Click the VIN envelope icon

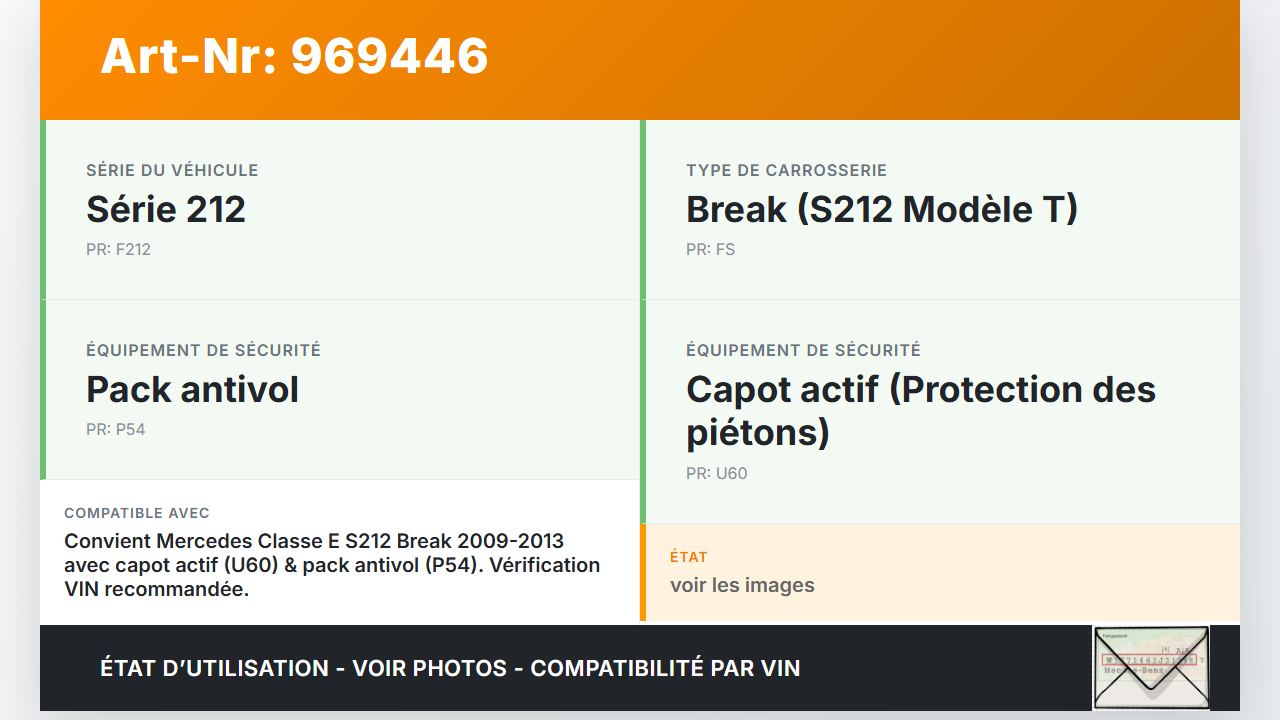pyautogui.click(x=1151, y=667)
